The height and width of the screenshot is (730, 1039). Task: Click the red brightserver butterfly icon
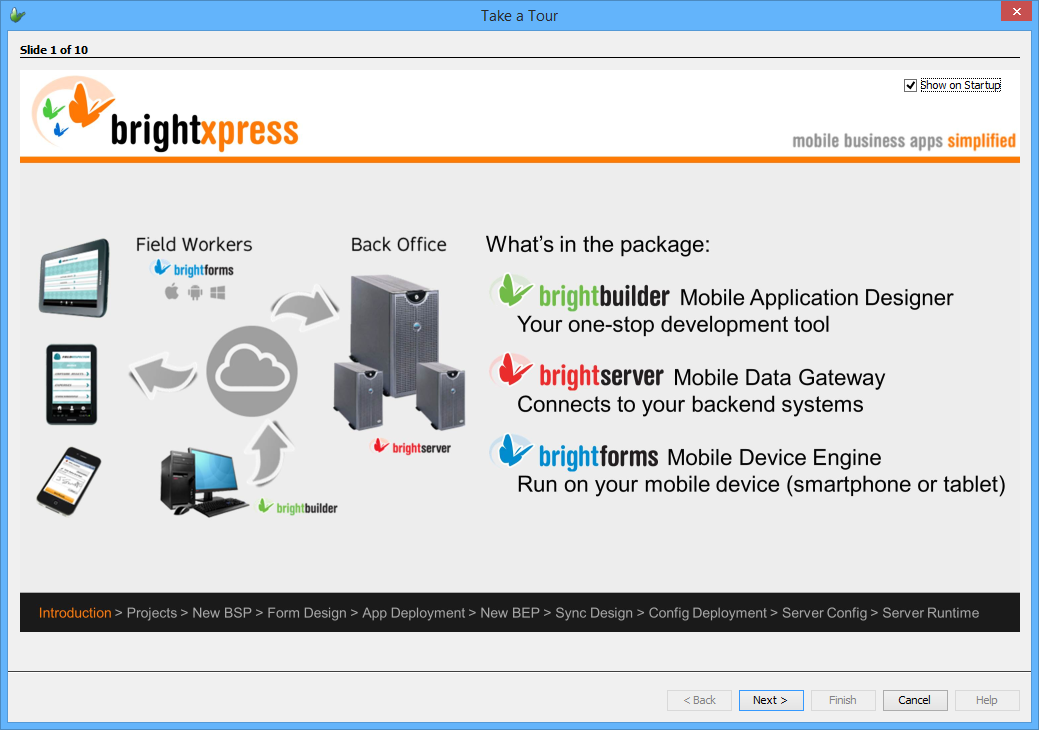click(x=511, y=371)
